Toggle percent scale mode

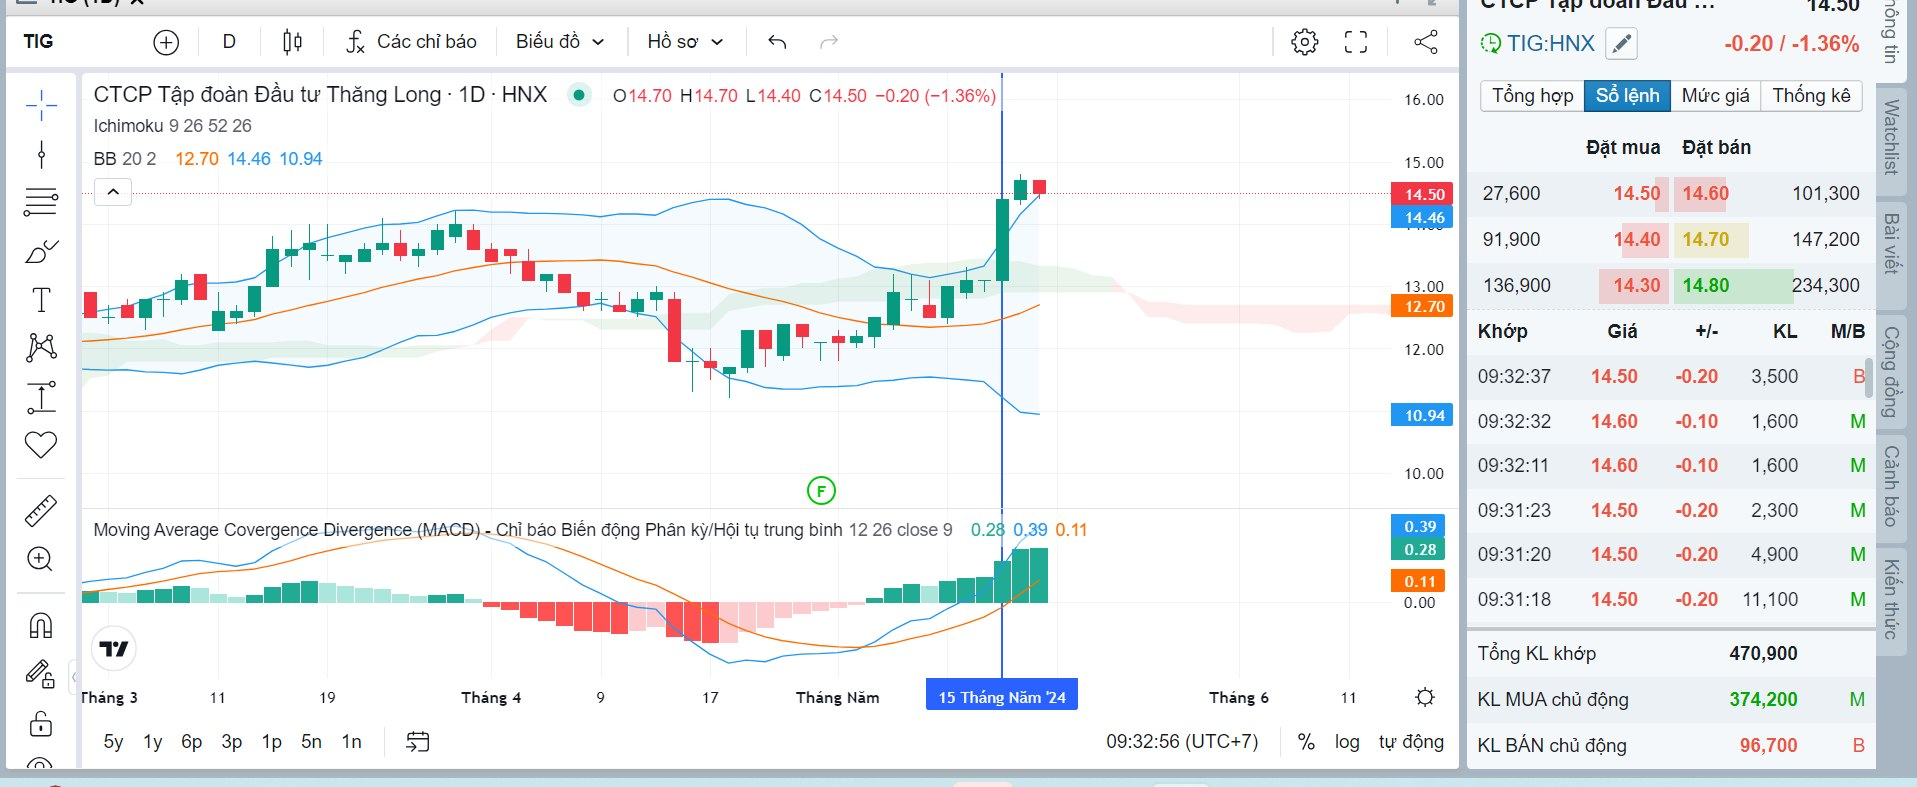[x=1306, y=742]
